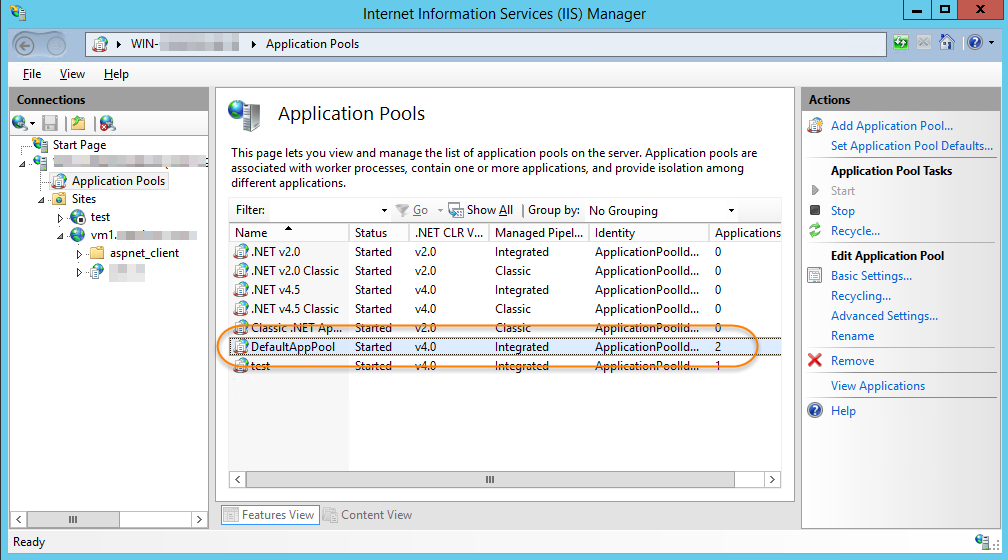The image size is (1008, 560).
Task: Open the Filter dropdown arrow
Action: pyautogui.click(x=384, y=211)
